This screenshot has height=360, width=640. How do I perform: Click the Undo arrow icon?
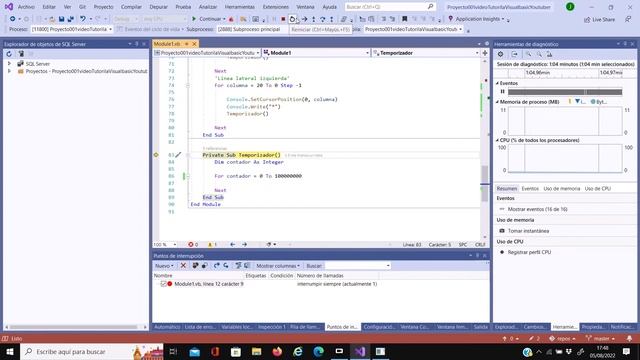[x=83, y=19]
